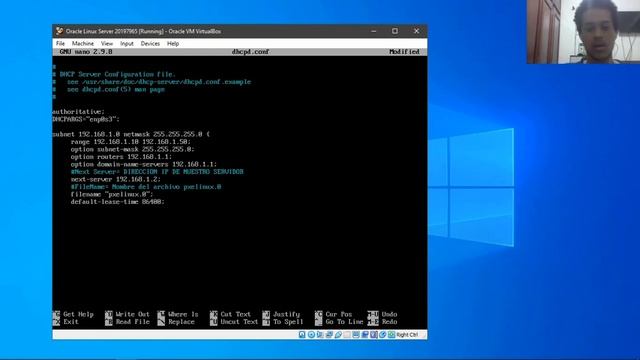Open the File menu
The height and width of the screenshot is (360, 640).
click(x=60, y=43)
